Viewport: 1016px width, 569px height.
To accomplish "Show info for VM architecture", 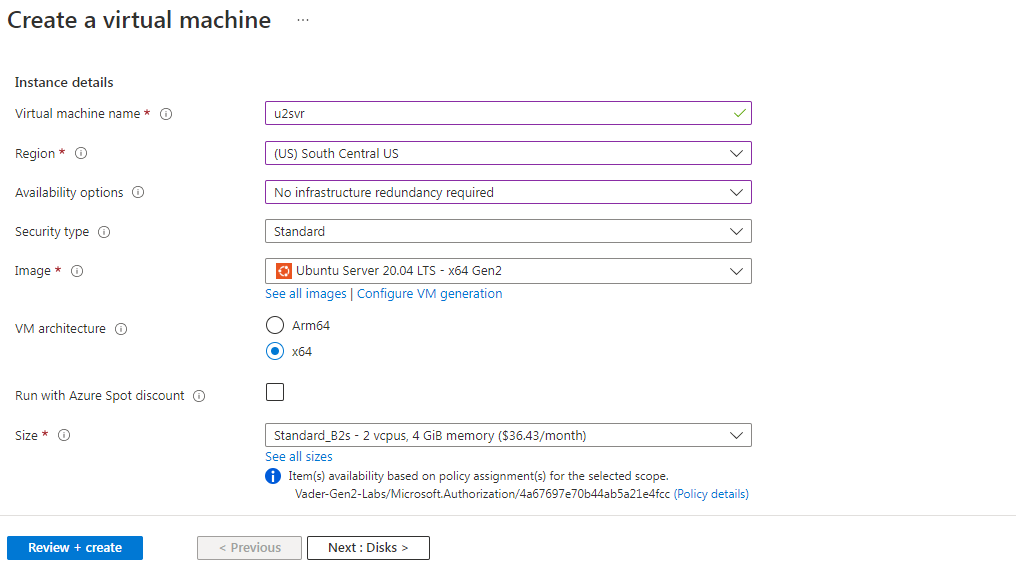I will click(121, 329).
